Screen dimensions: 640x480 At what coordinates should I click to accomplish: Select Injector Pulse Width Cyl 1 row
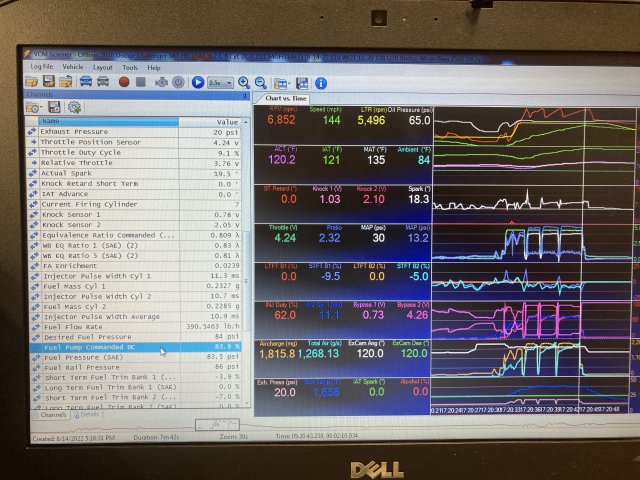click(134, 276)
